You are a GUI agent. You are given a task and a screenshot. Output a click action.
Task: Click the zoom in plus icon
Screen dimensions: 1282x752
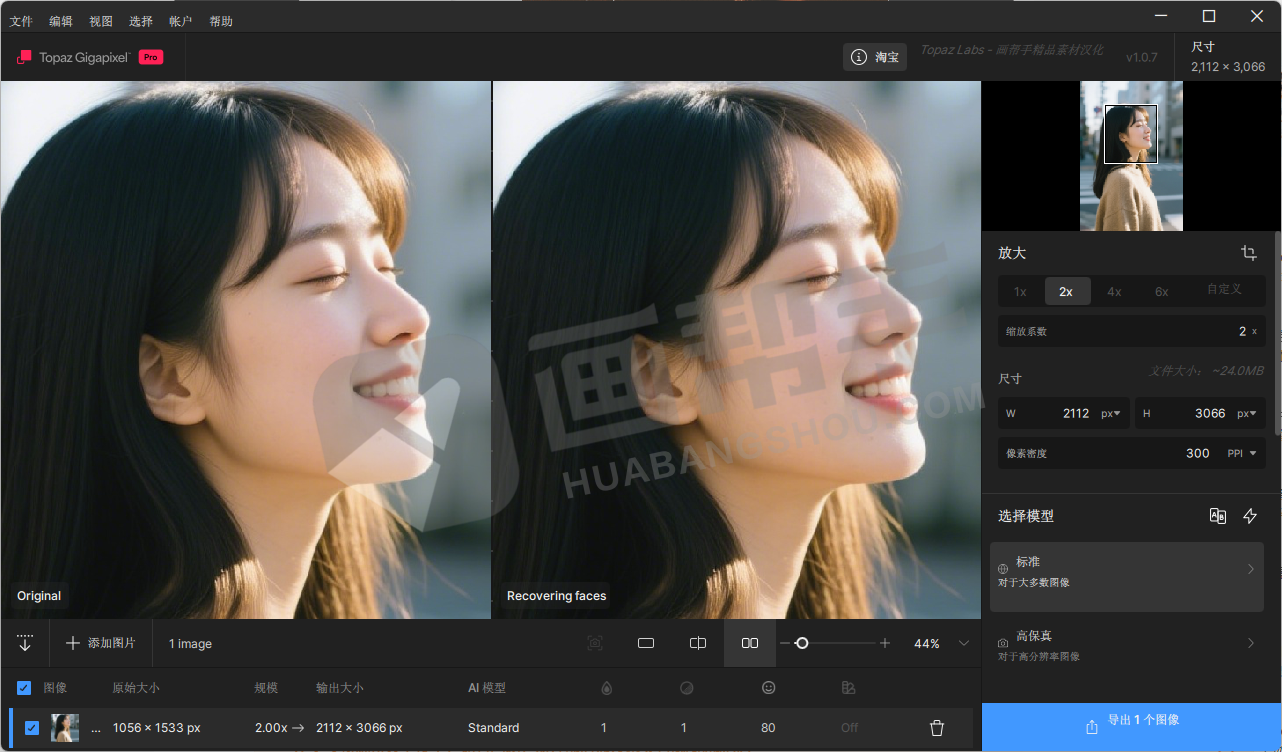pyautogui.click(x=885, y=643)
